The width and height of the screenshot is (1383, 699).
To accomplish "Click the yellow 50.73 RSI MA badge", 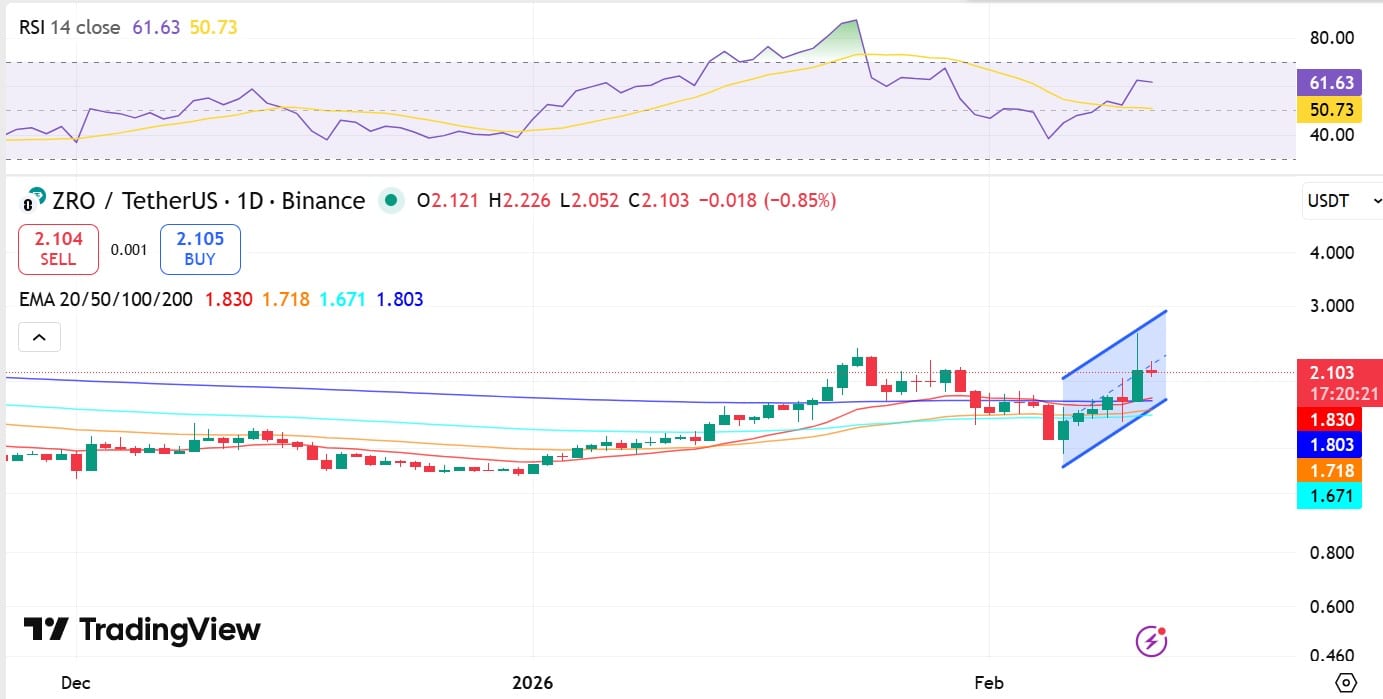I will click(1330, 110).
